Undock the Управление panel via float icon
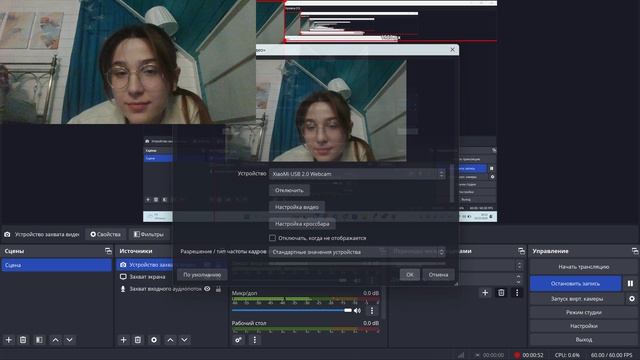The height and width of the screenshot is (360, 640). point(635,251)
